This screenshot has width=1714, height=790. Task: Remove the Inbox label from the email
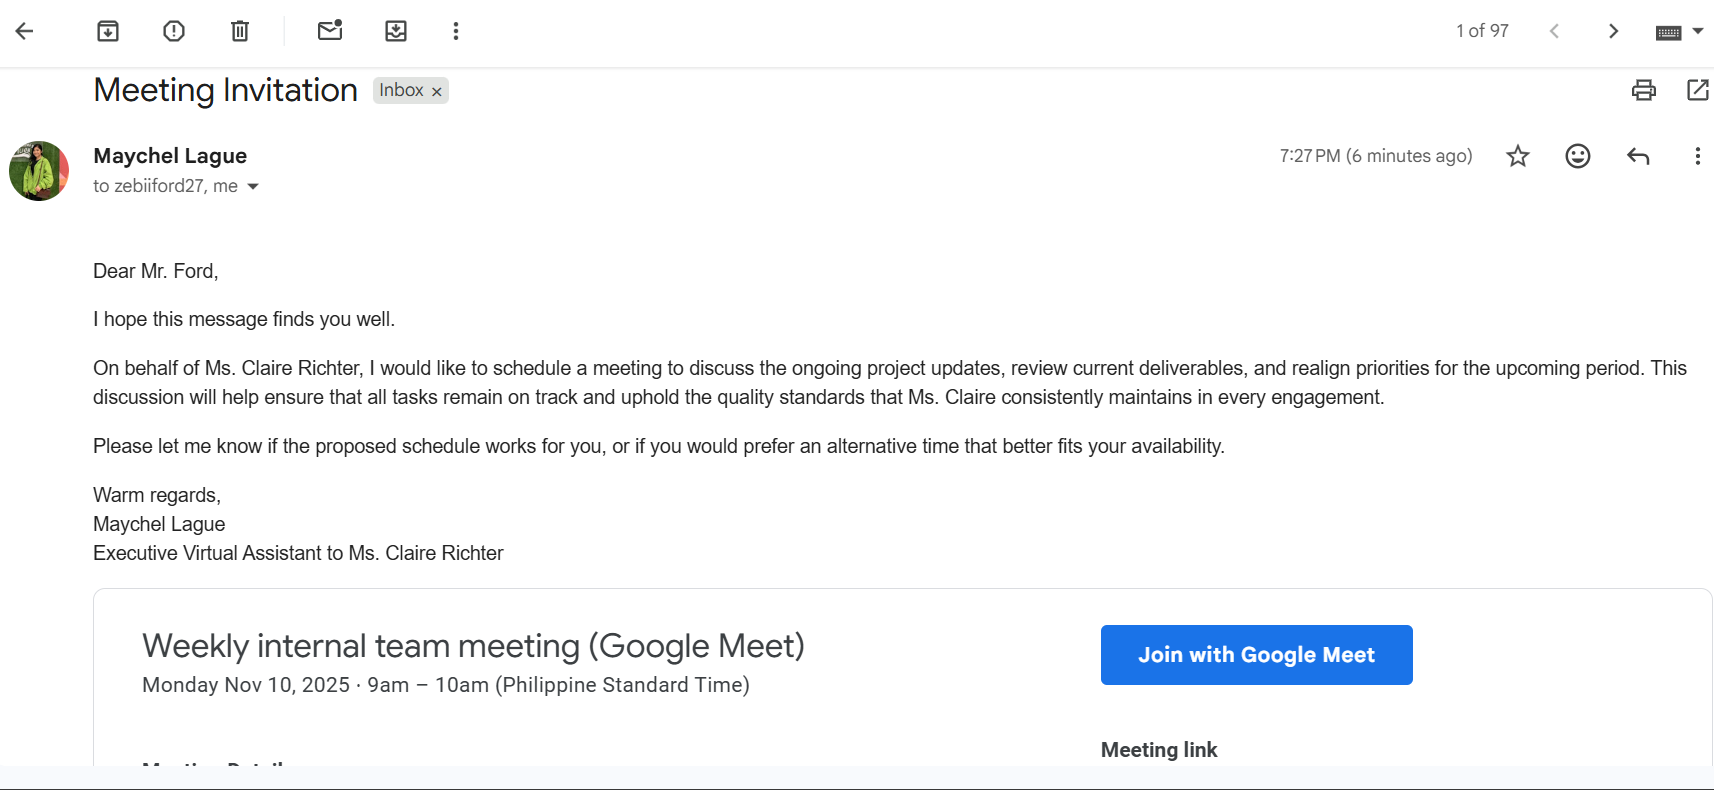[x=437, y=91]
